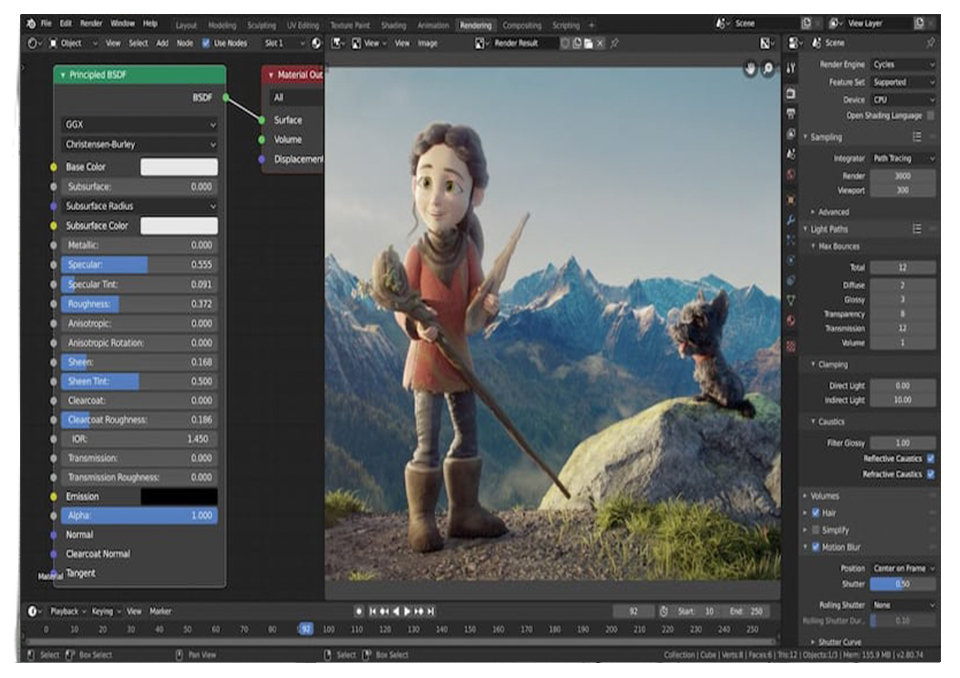Screen dimensions: 960x678
Task: Open the Device CPU dropdown
Action: pos(903,99)
